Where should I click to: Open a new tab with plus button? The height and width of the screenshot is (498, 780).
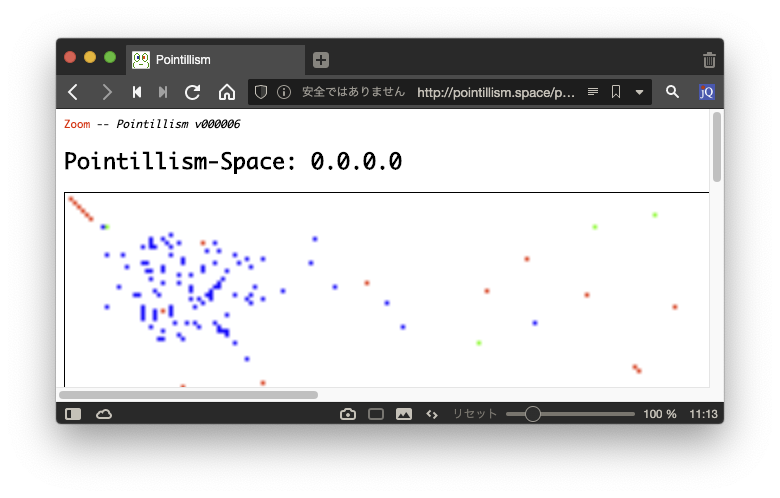pos(320,60)
